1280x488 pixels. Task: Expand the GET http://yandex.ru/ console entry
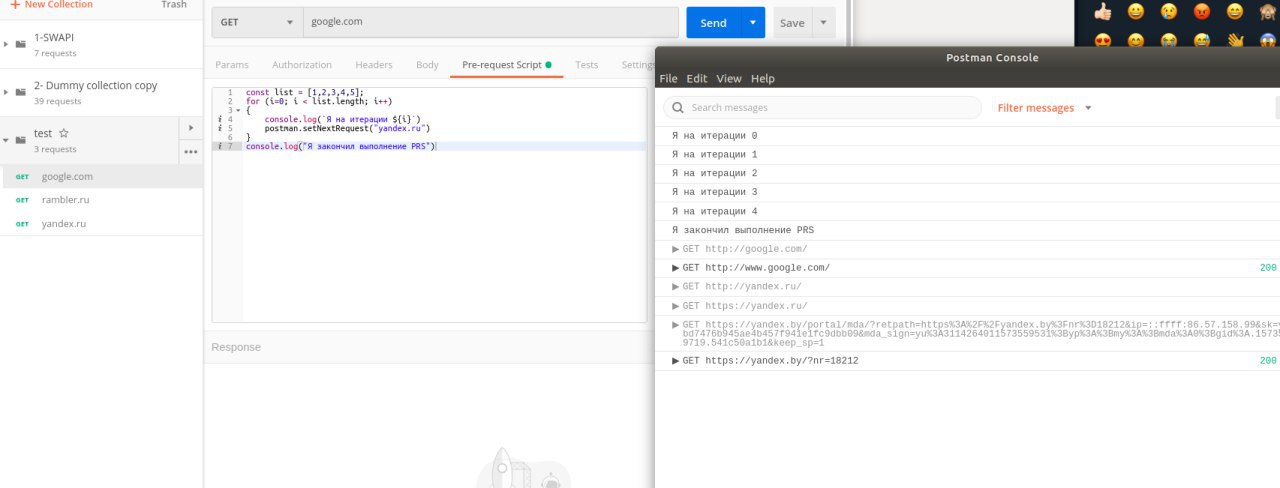677,287
